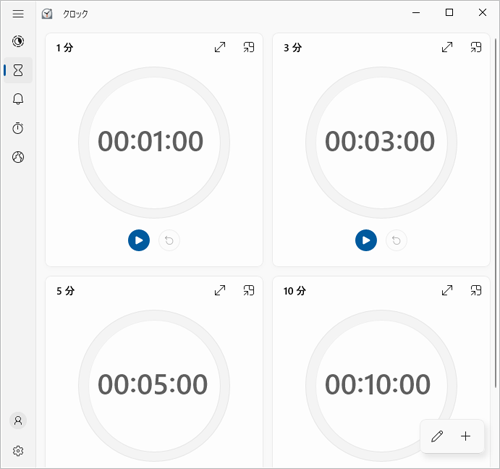
Task: Reset the 1 分 timer
Action: click(169, 240)
